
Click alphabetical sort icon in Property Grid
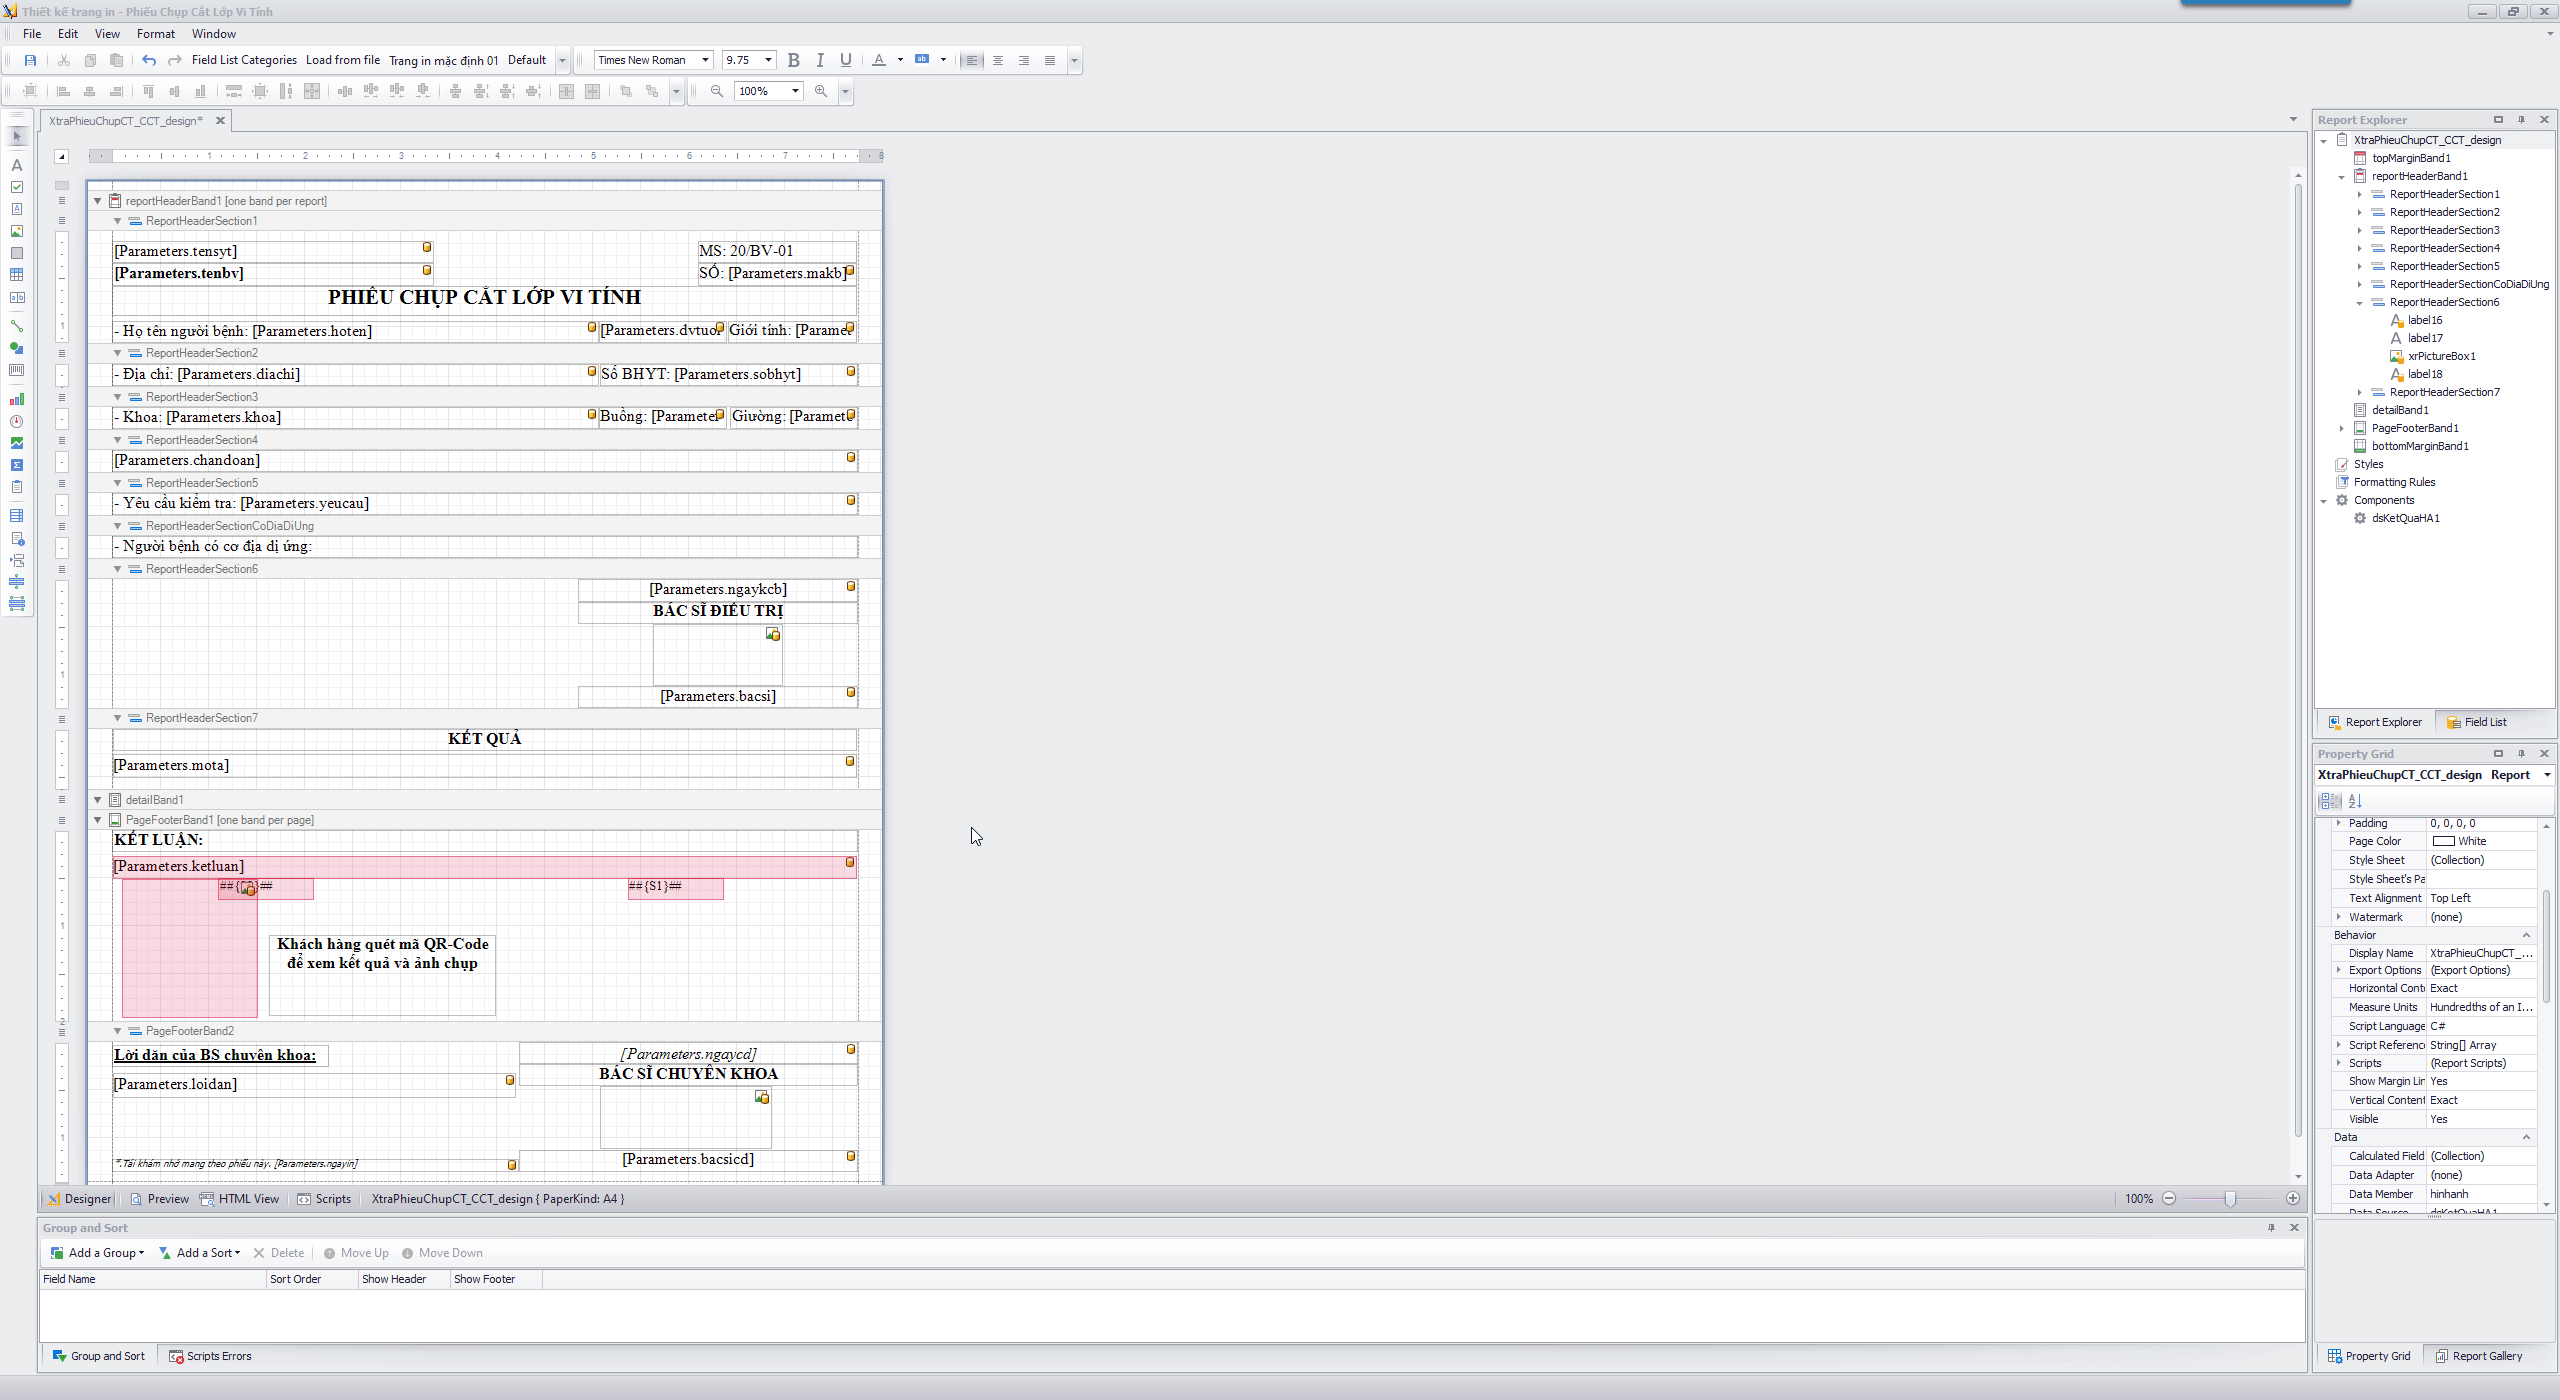[2355, 801]
